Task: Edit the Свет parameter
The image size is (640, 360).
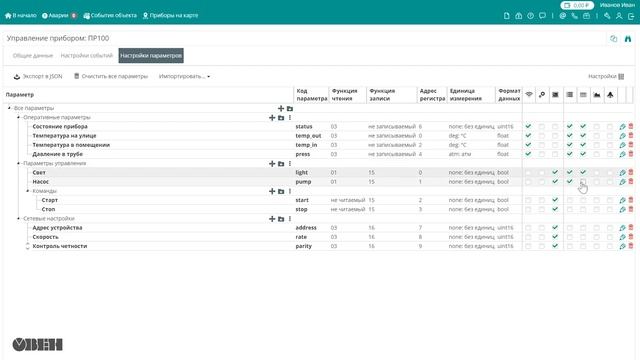Action: point(622,172)
